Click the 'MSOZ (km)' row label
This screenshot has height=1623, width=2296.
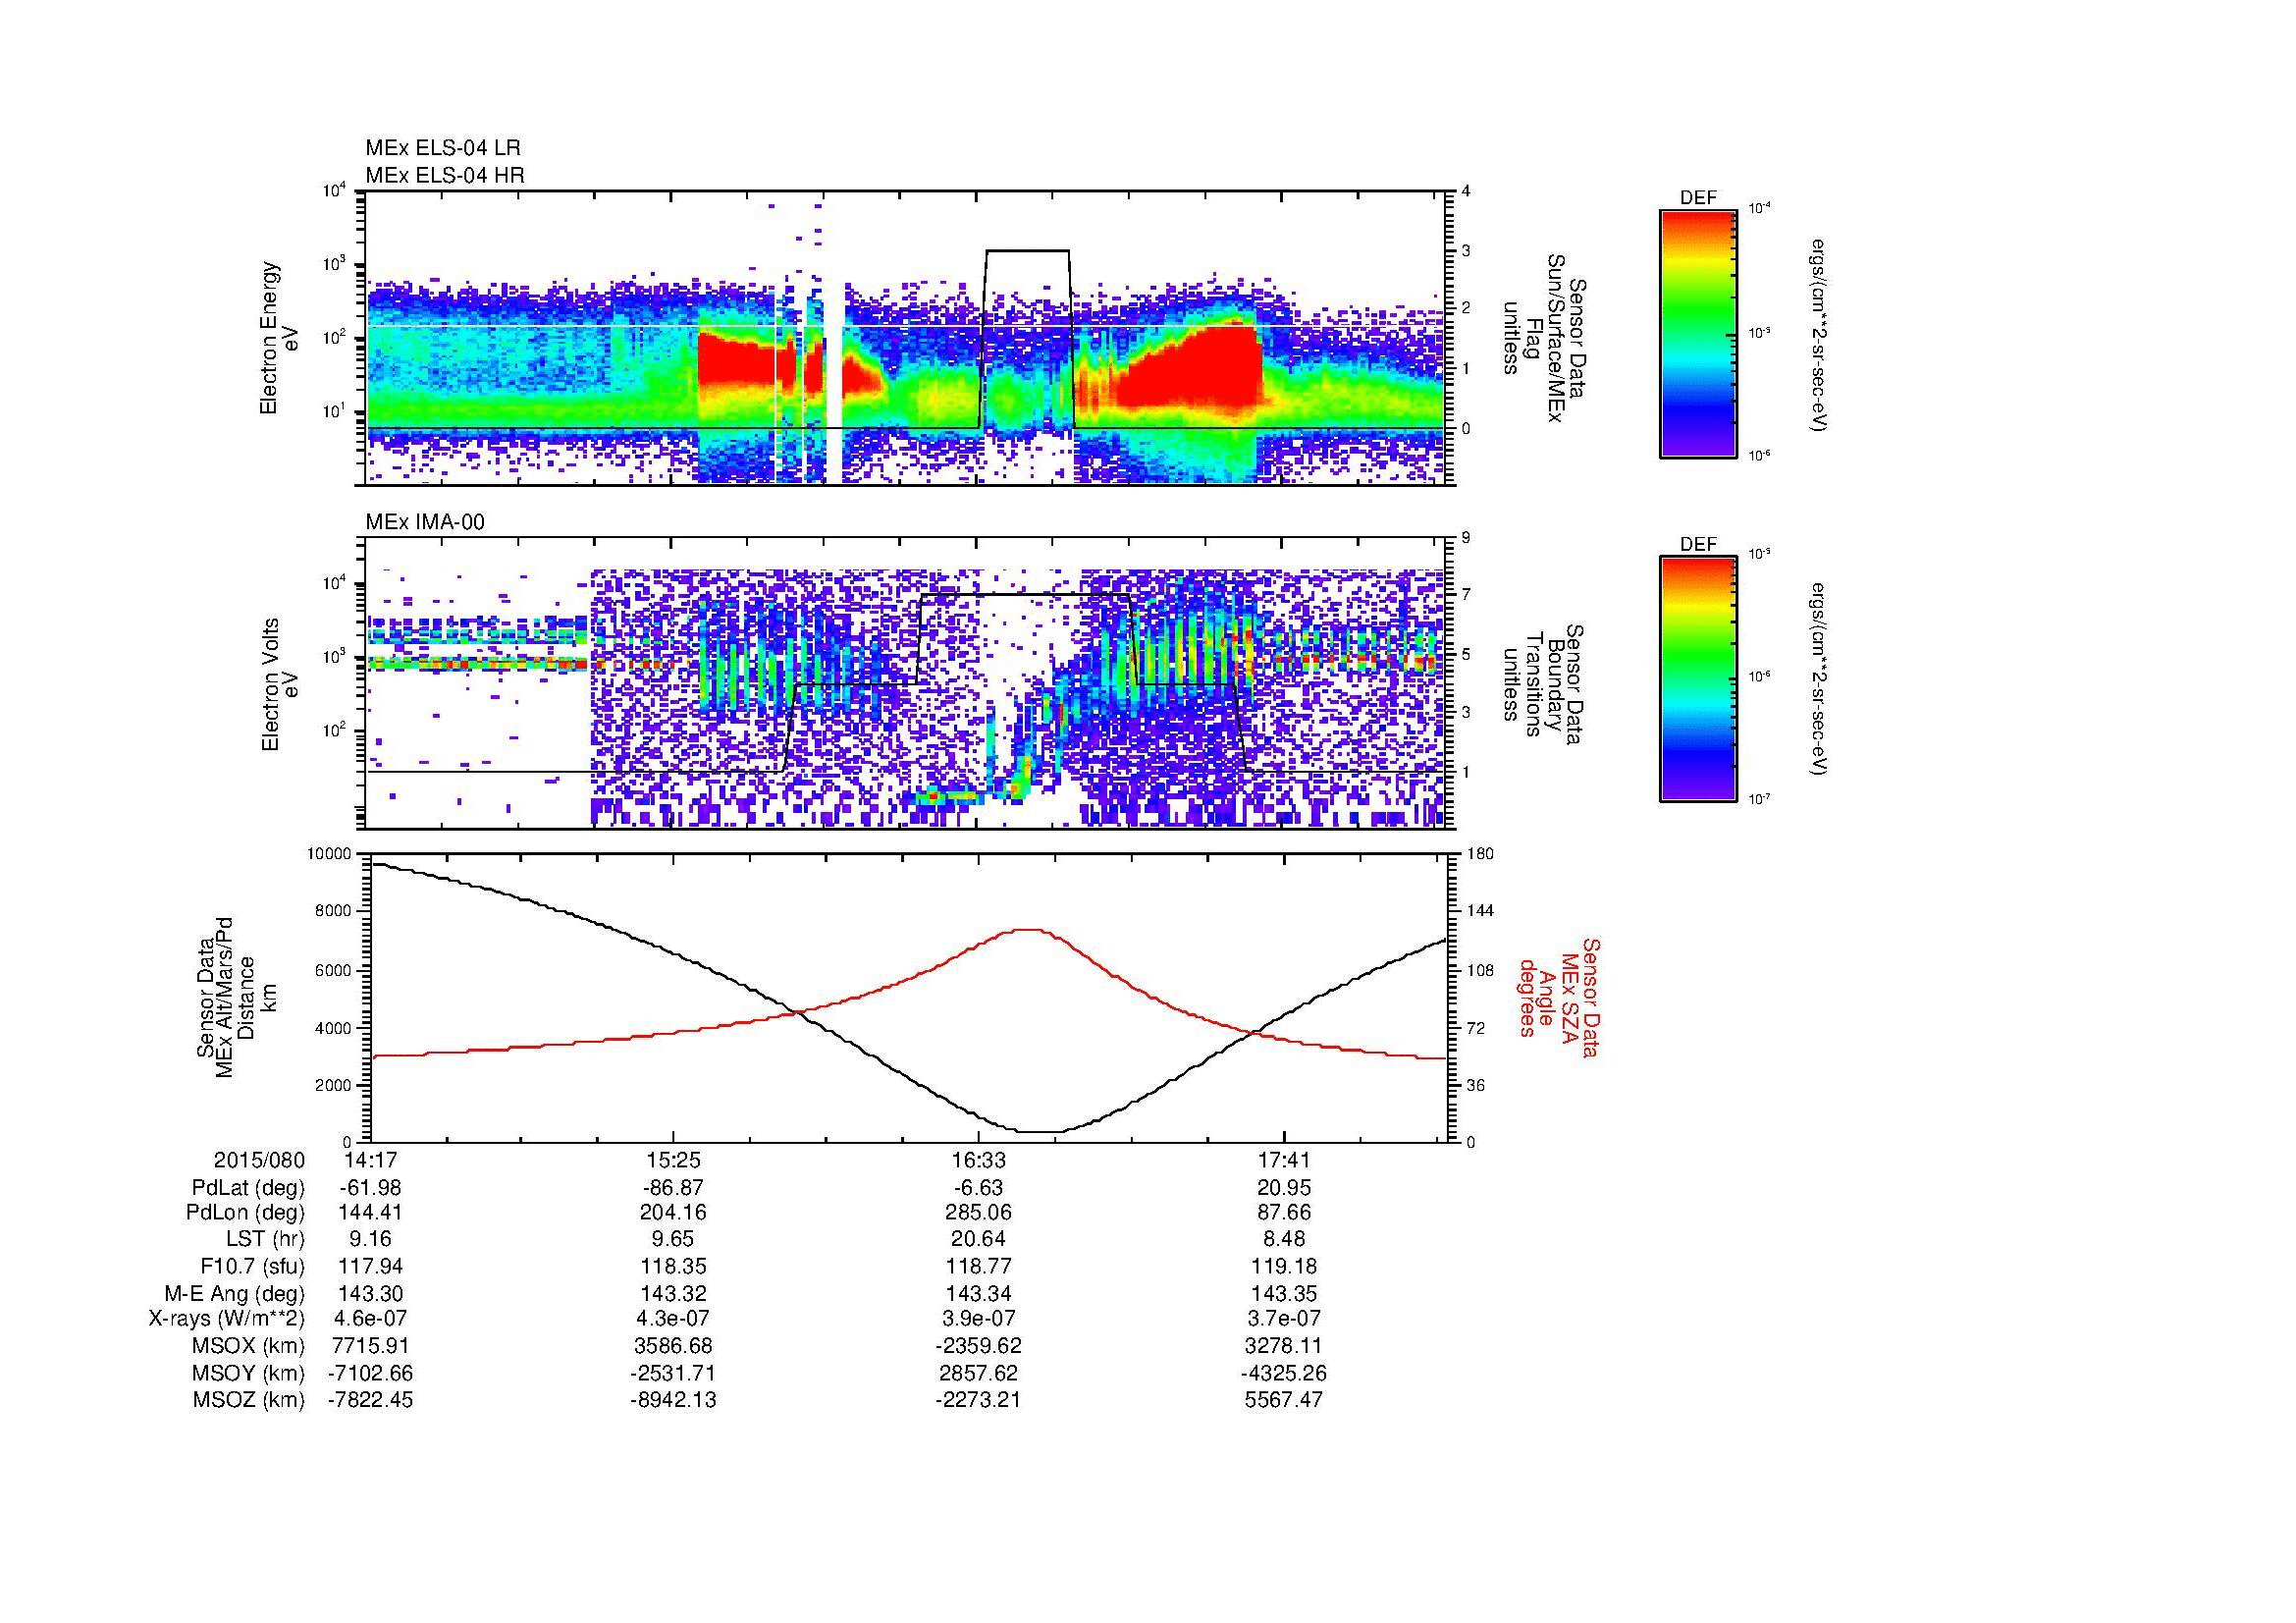coord(249,1400)
